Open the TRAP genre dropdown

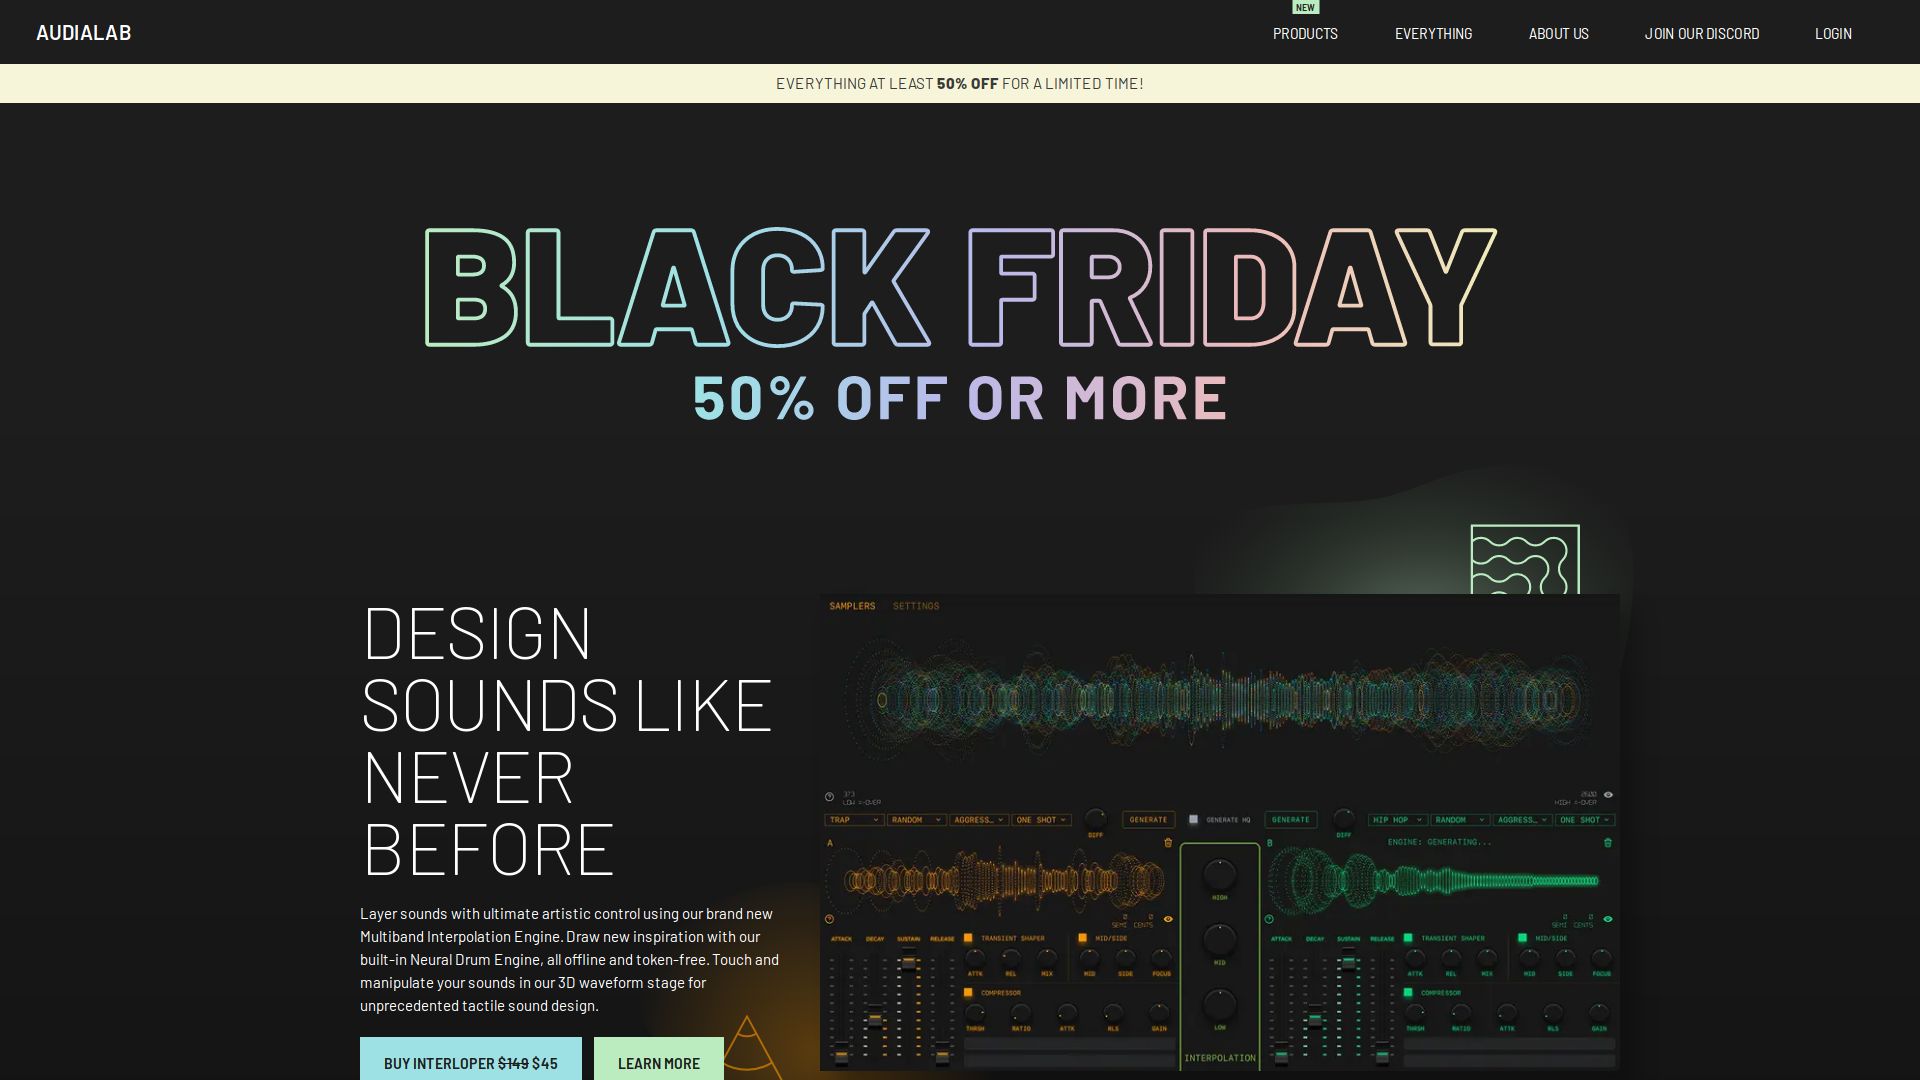tap(854, 820)
